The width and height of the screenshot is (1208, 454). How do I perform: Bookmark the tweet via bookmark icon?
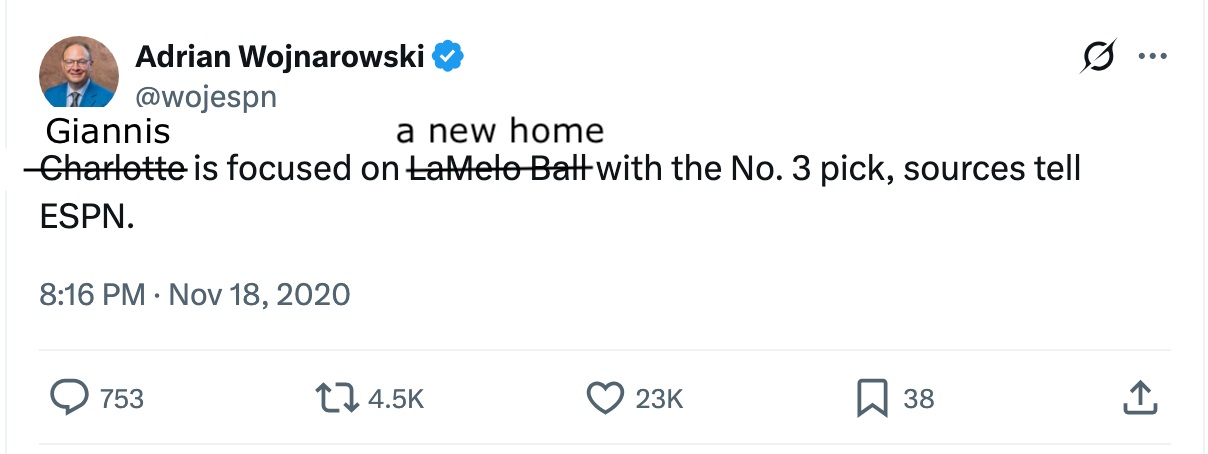point(872,399)
